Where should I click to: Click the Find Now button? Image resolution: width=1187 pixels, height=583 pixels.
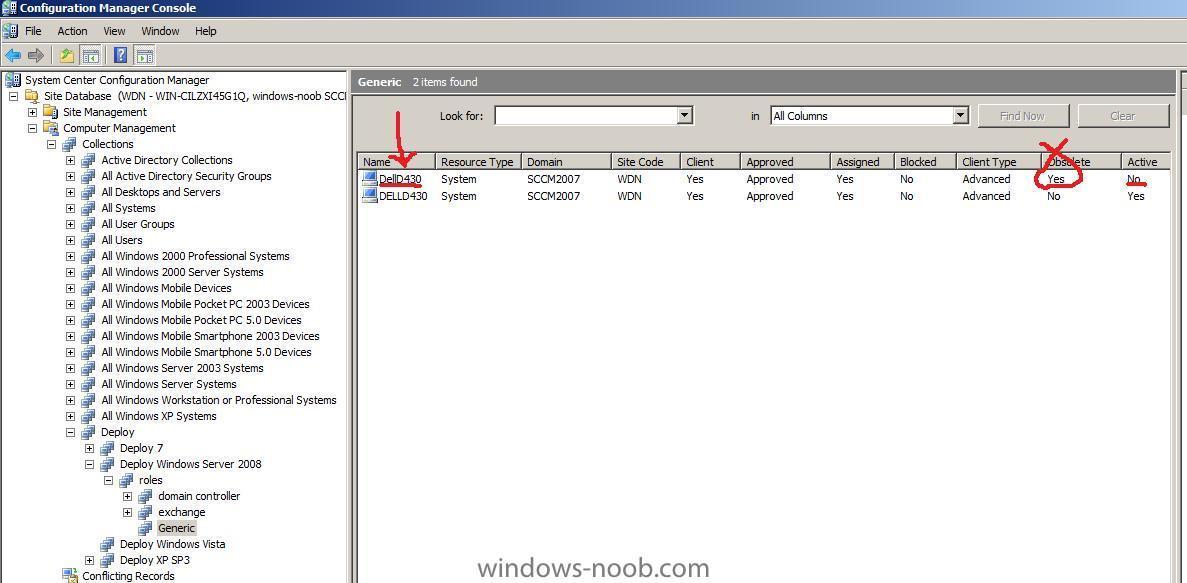click(x=1023, y=116)
